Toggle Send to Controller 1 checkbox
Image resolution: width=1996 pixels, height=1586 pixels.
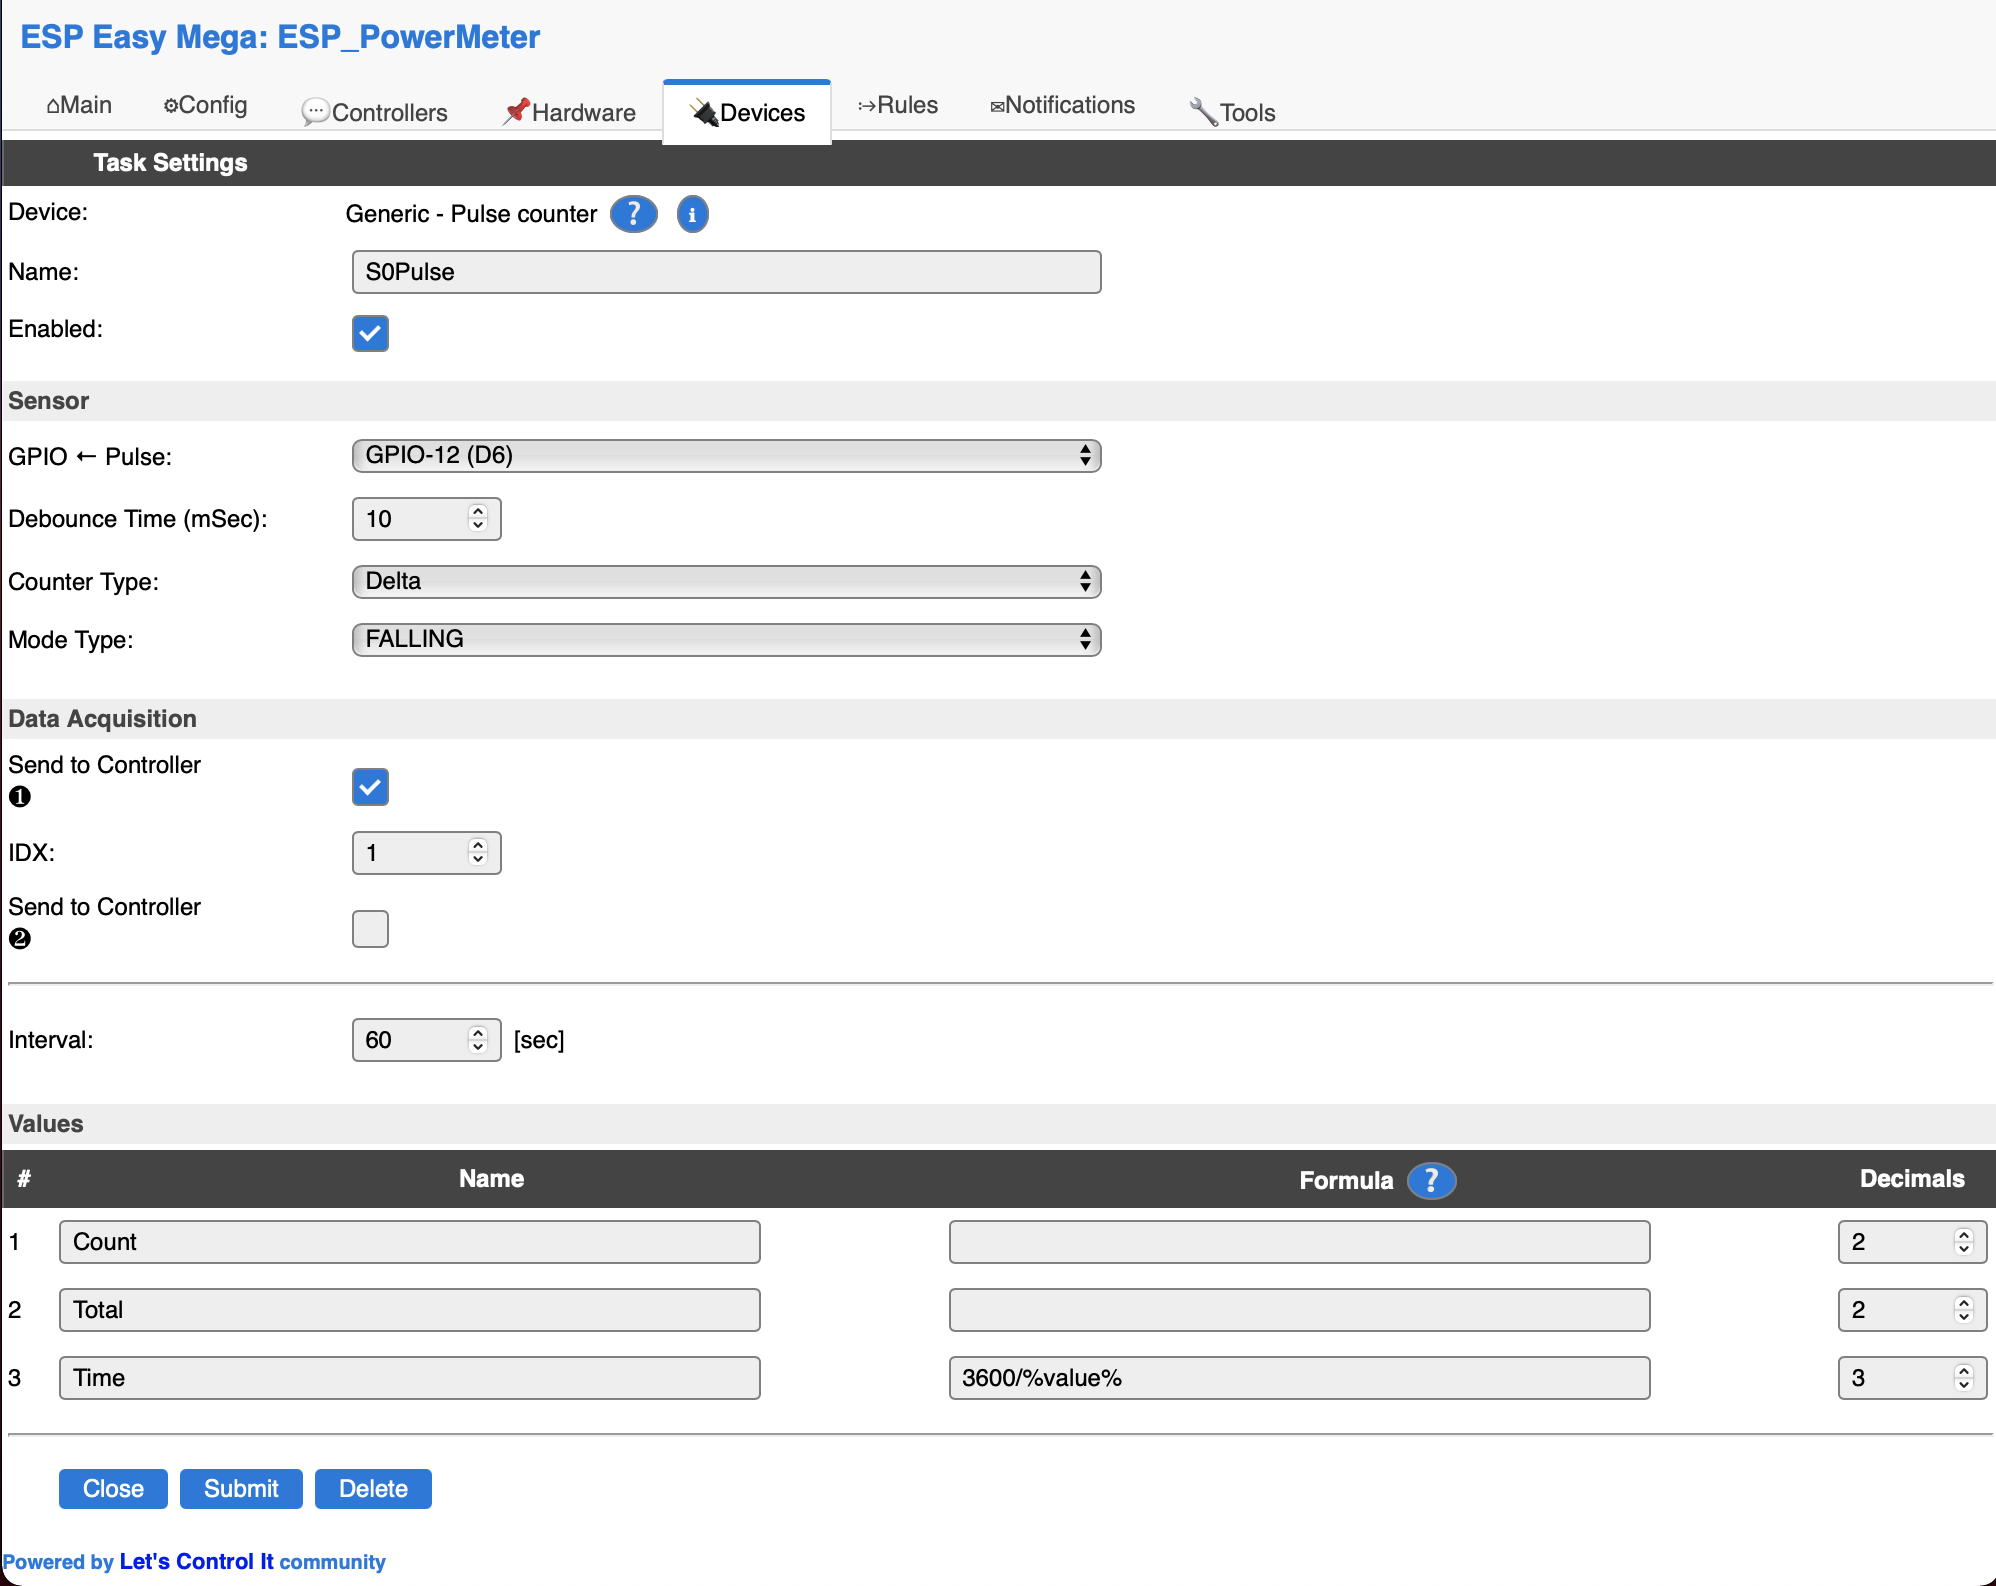(370, 787)
